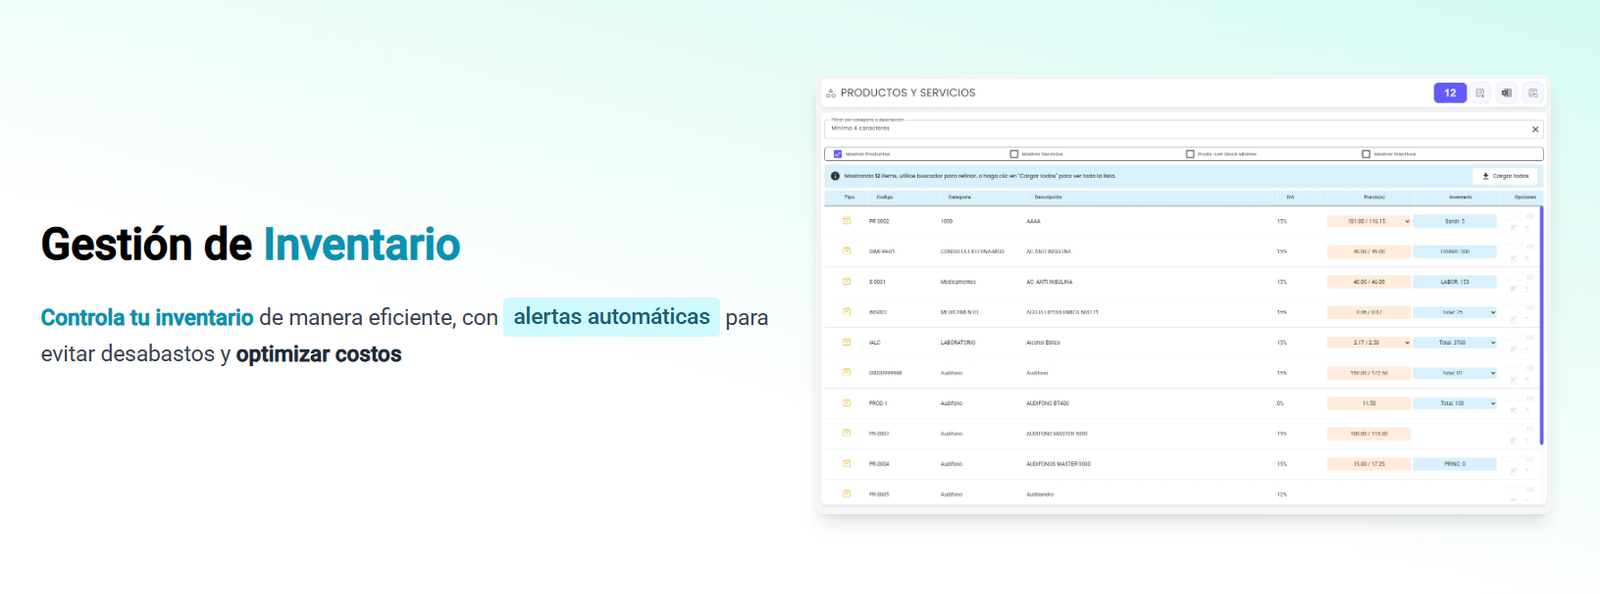Click the Tipo column header
The width and height of the screenshot is (1600, 594).
point(849,197)
